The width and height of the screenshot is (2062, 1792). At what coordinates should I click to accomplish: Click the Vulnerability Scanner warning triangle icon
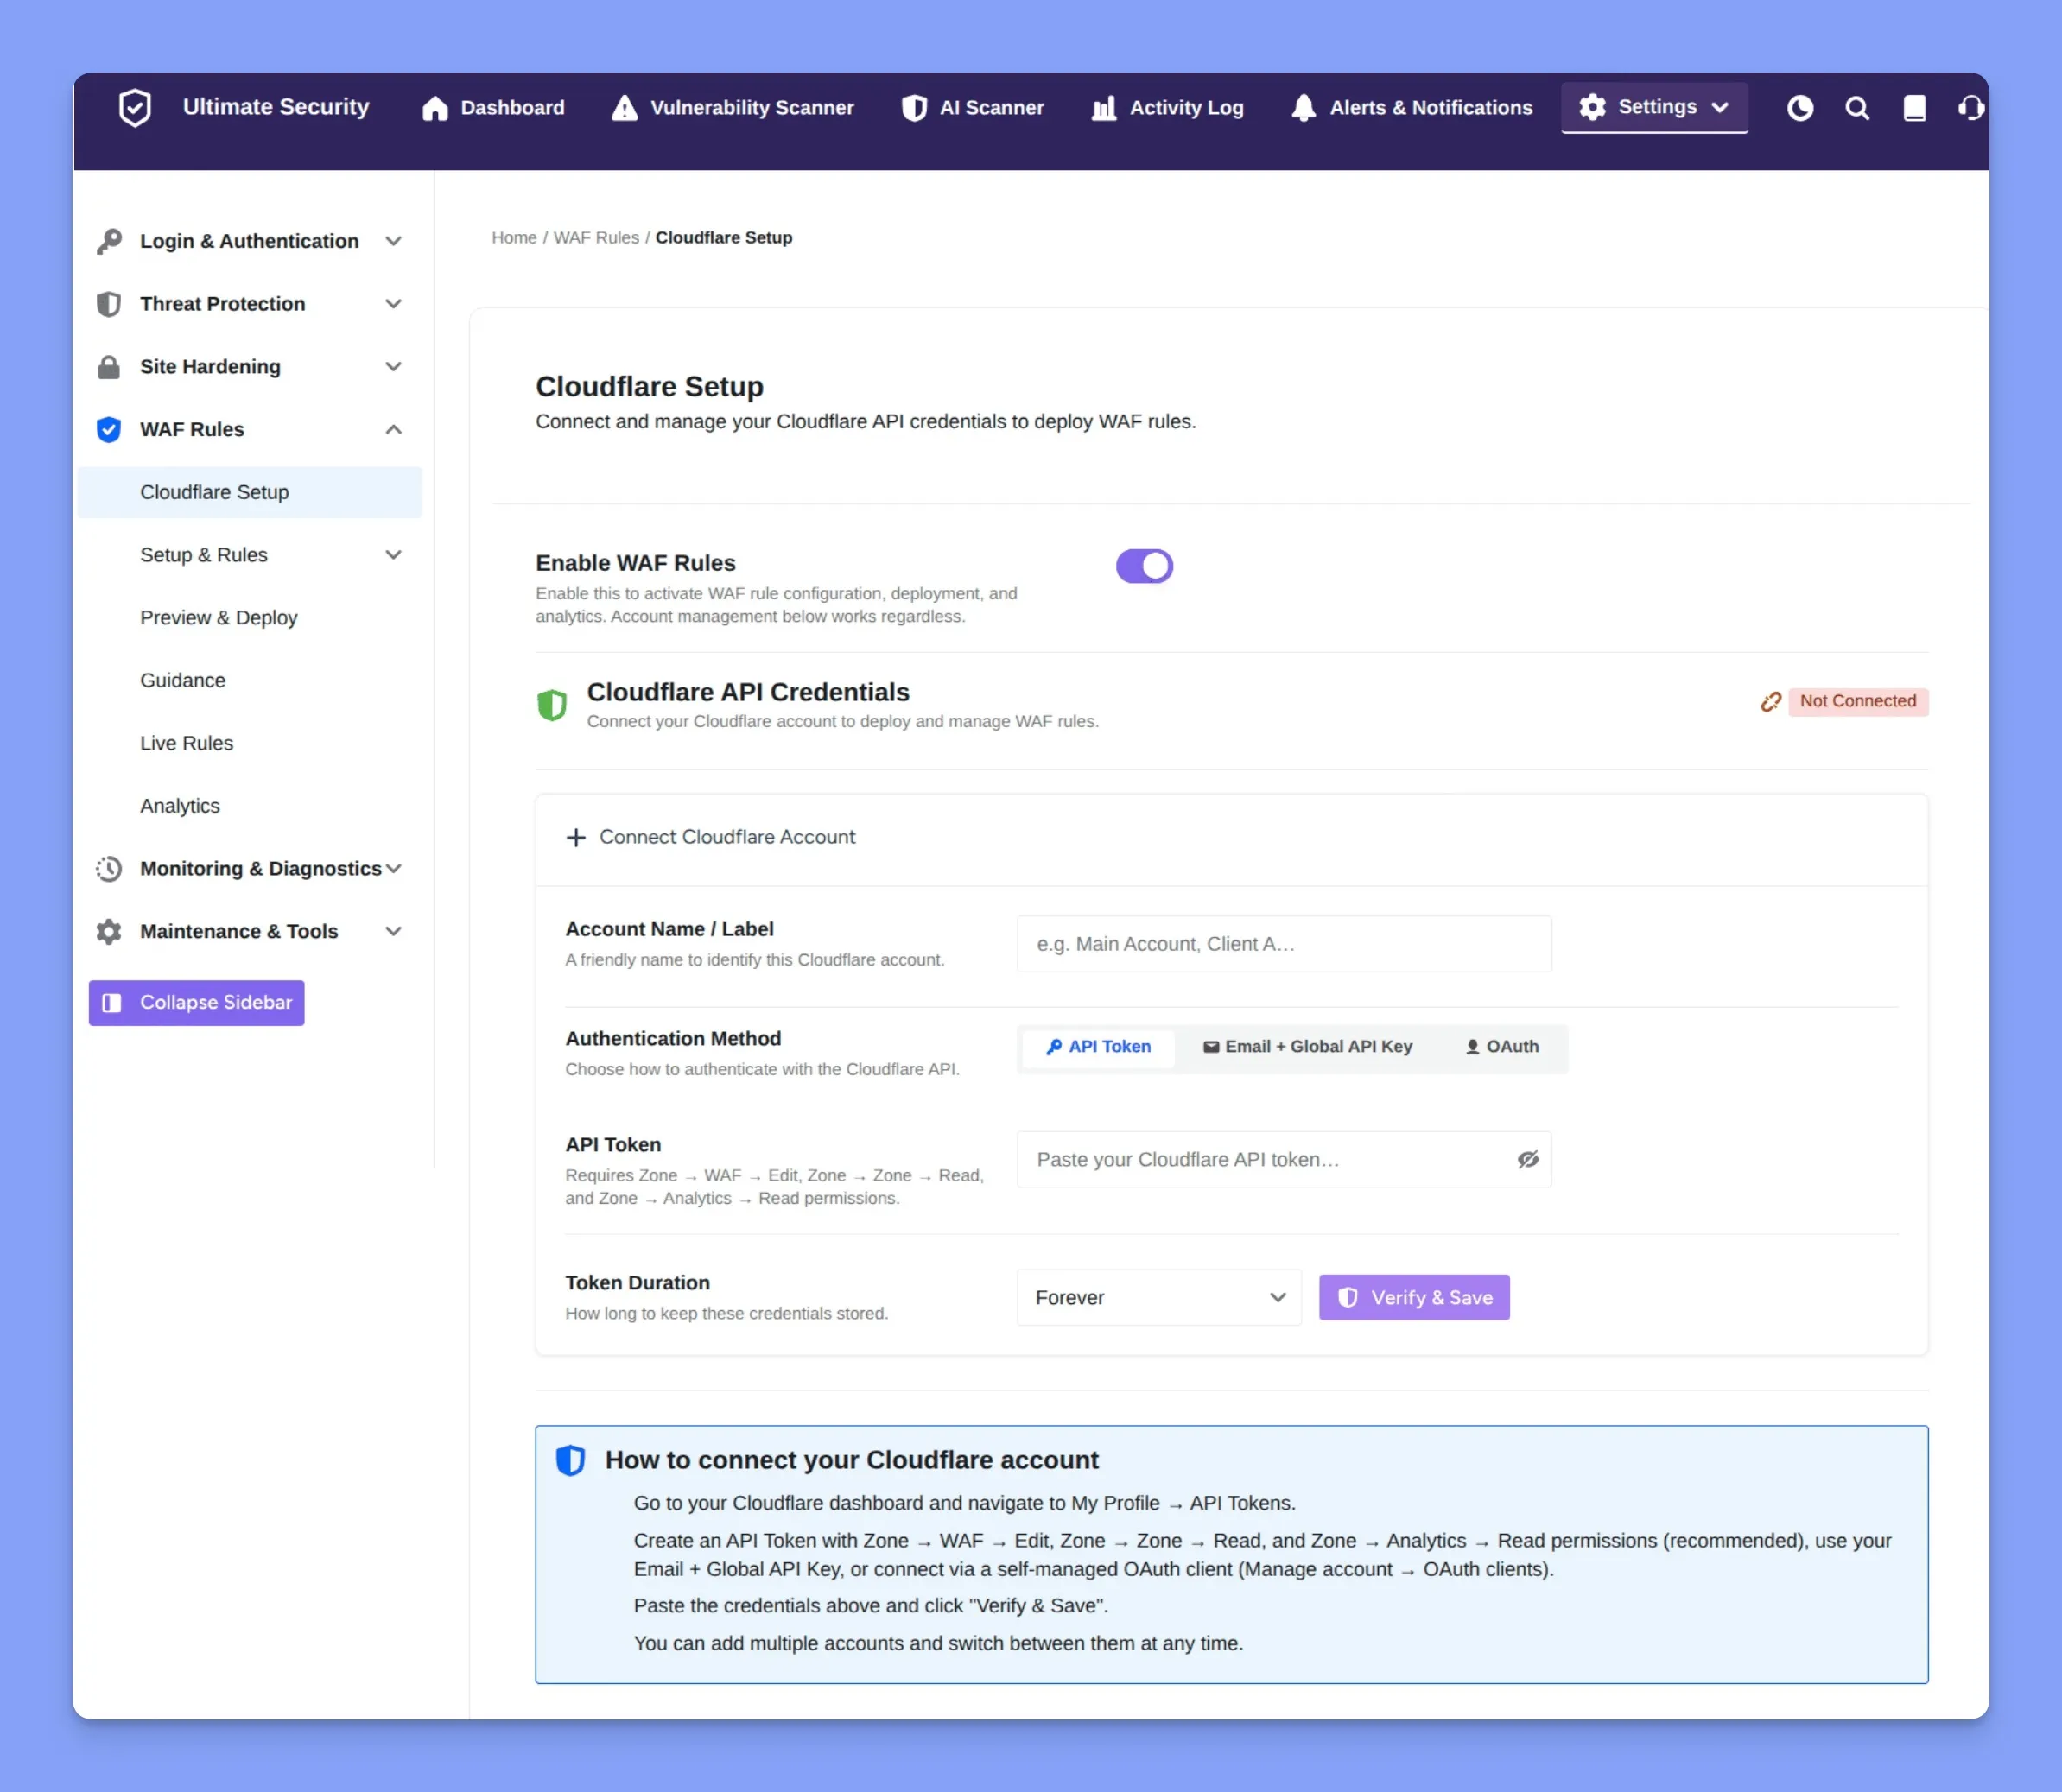(x=624, y=108)
